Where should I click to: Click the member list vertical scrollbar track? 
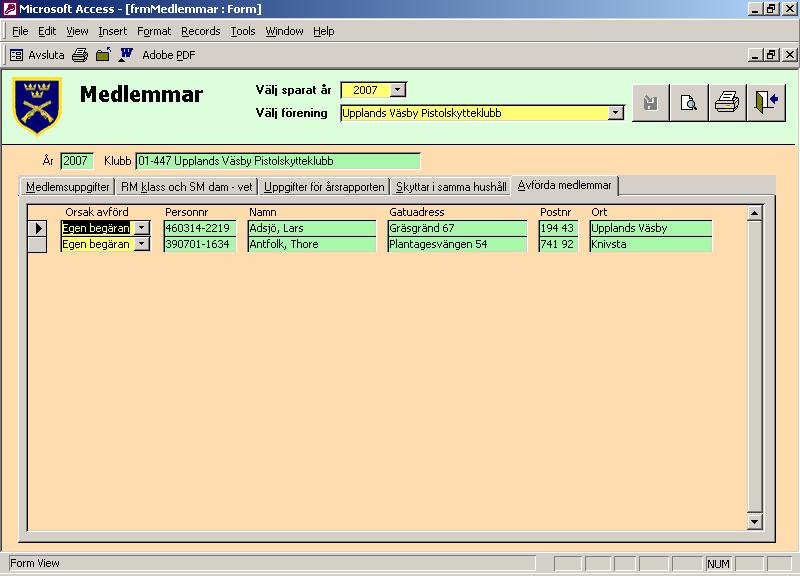[755, 367]
